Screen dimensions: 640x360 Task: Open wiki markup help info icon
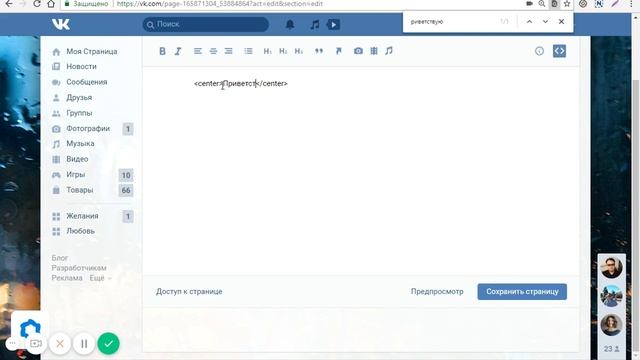coord(539,51)
